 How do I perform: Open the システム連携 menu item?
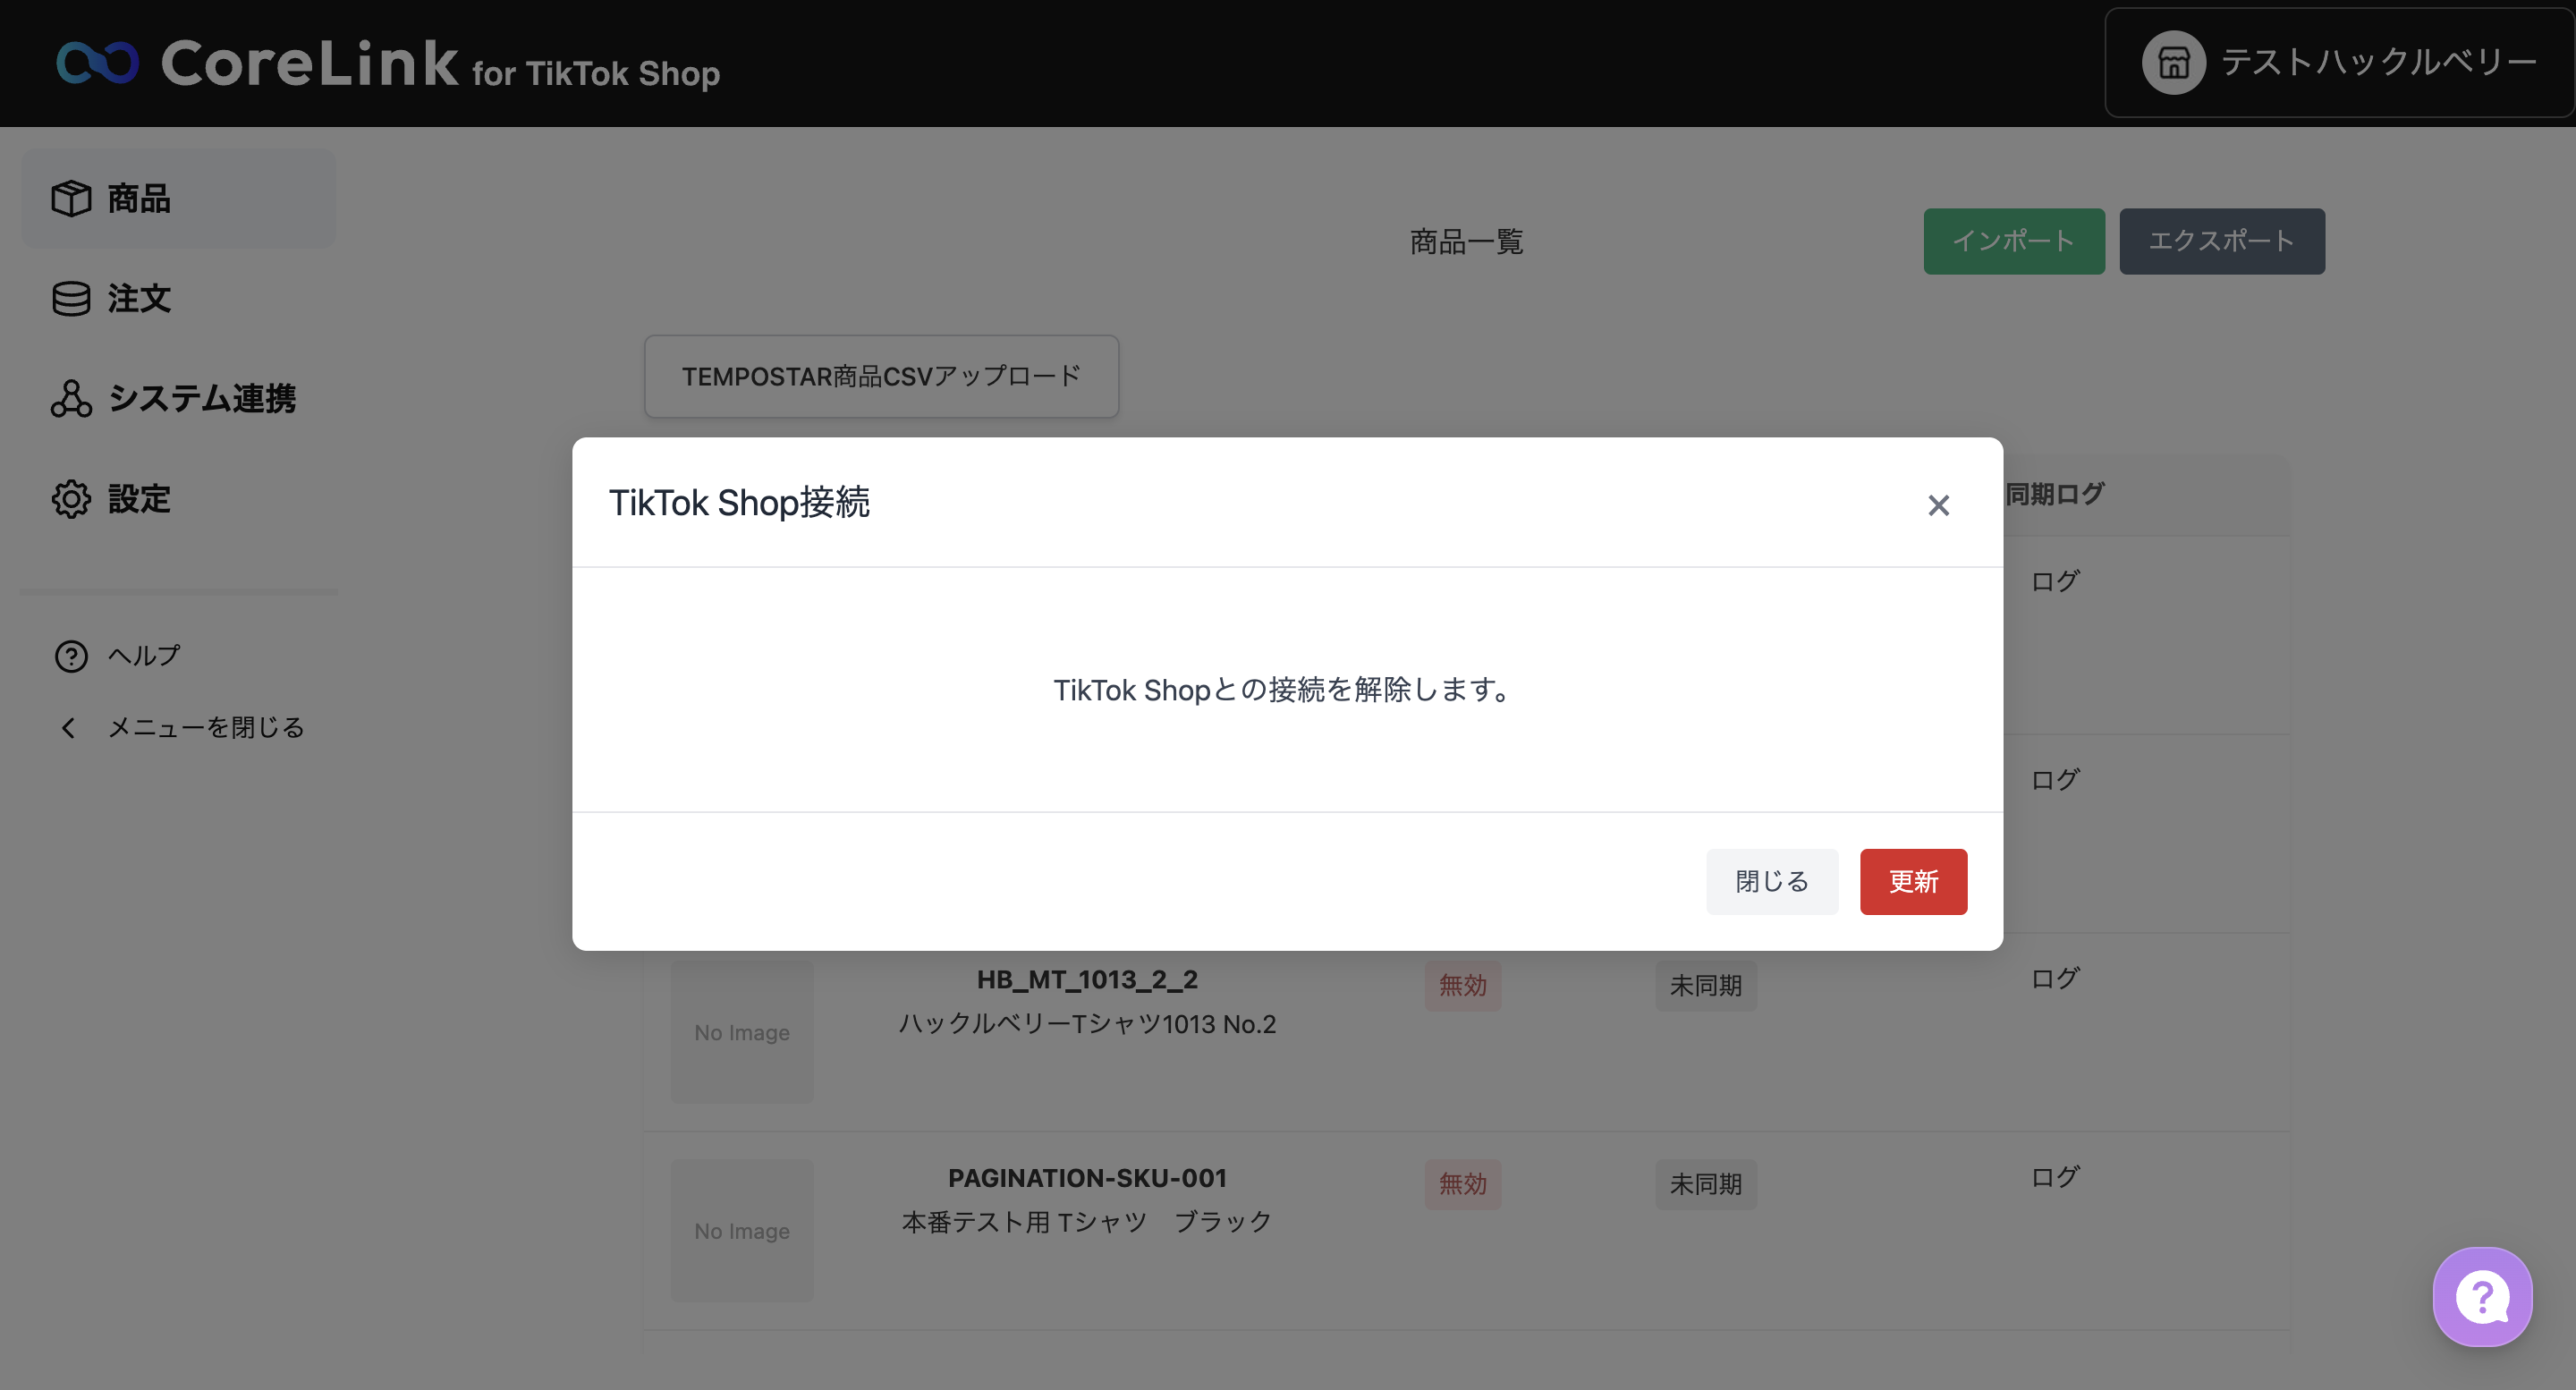tap(202, 398)
